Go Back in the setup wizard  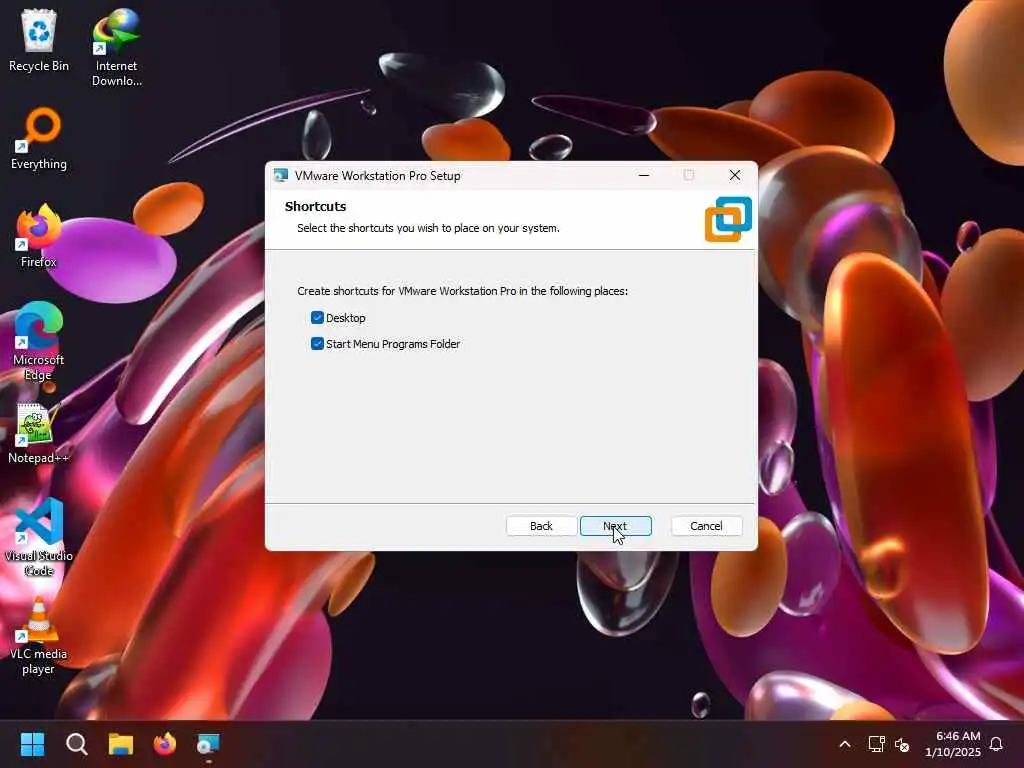point(541,526)
